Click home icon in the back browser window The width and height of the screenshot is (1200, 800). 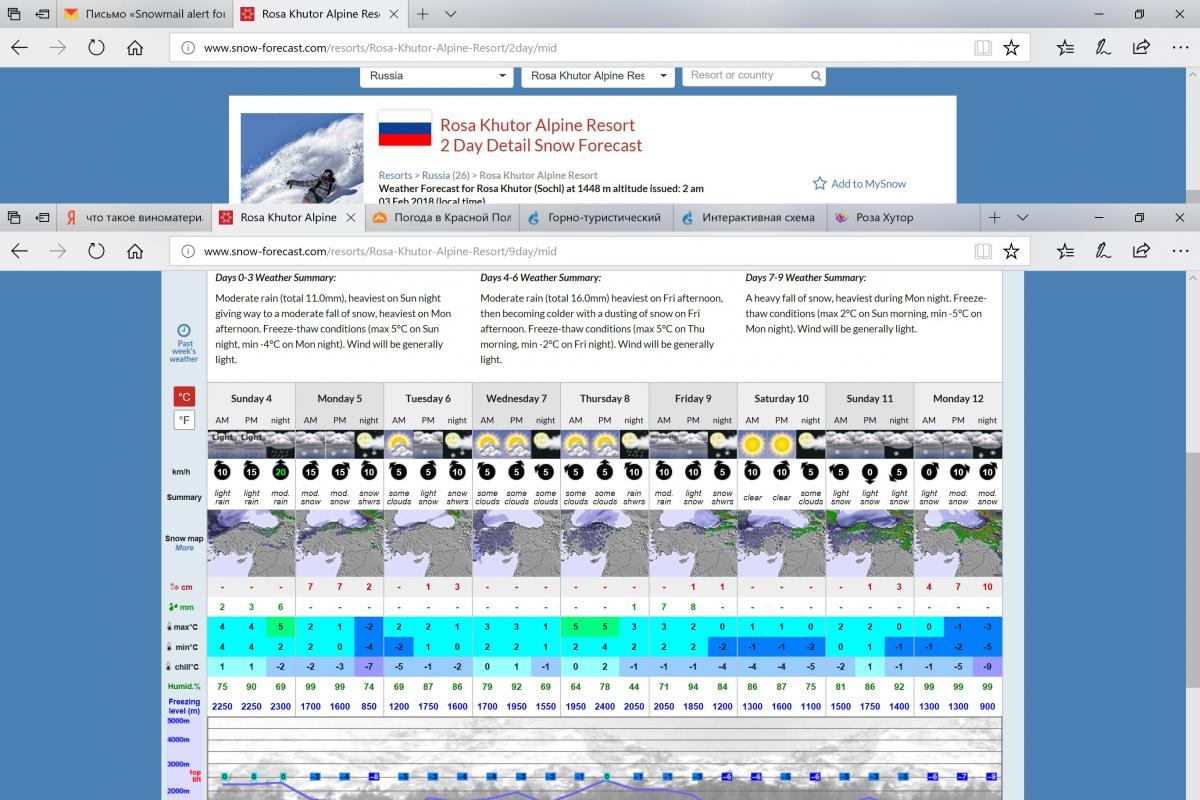coord(135,47)
